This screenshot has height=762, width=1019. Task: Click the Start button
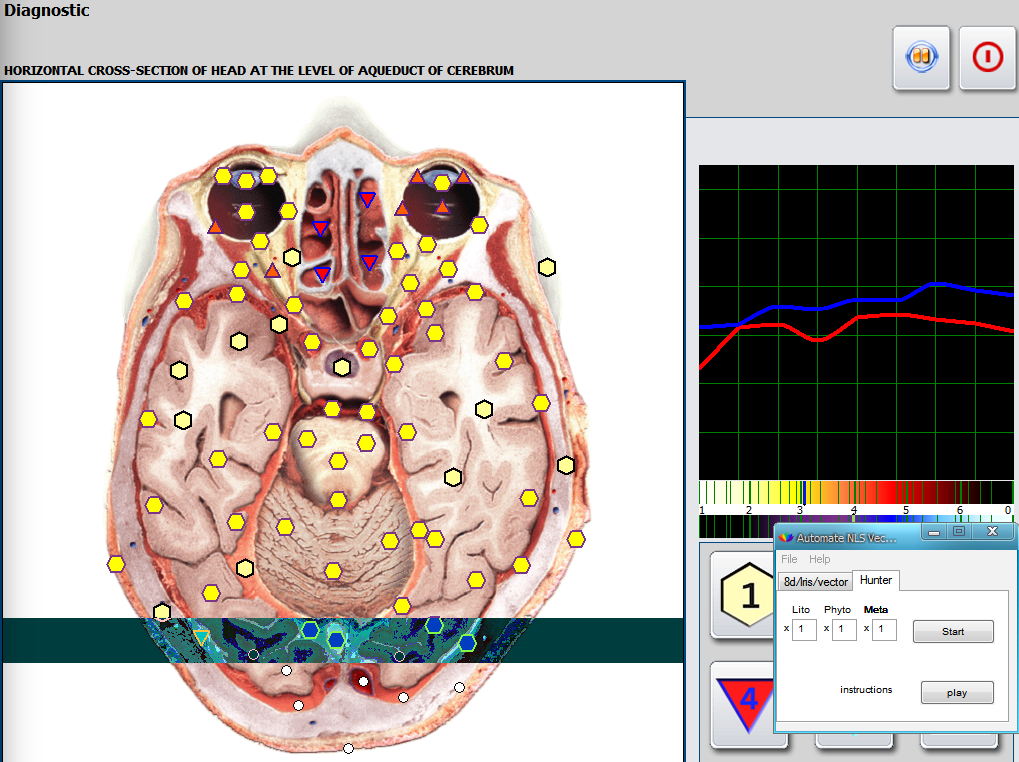click(953, 631)
